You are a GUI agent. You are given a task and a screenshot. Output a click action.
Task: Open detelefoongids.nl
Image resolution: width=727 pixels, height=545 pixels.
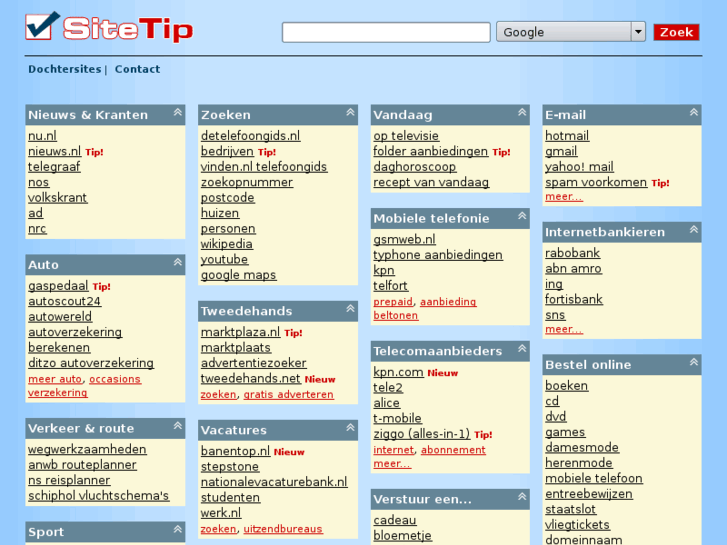[x=250, y=136]
